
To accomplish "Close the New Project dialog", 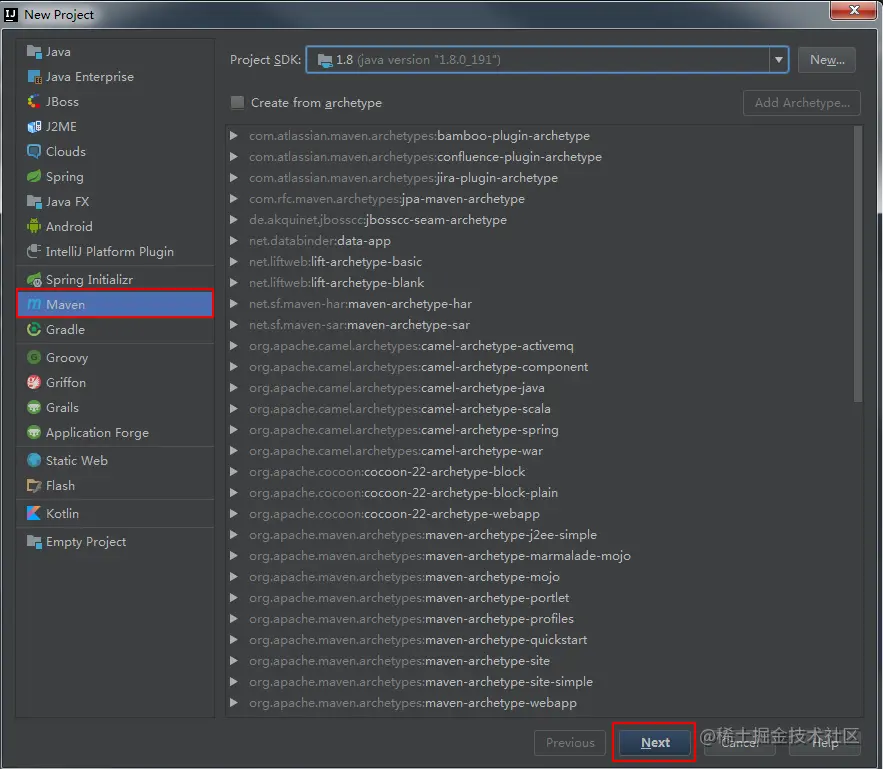I will tap(854, 10).
